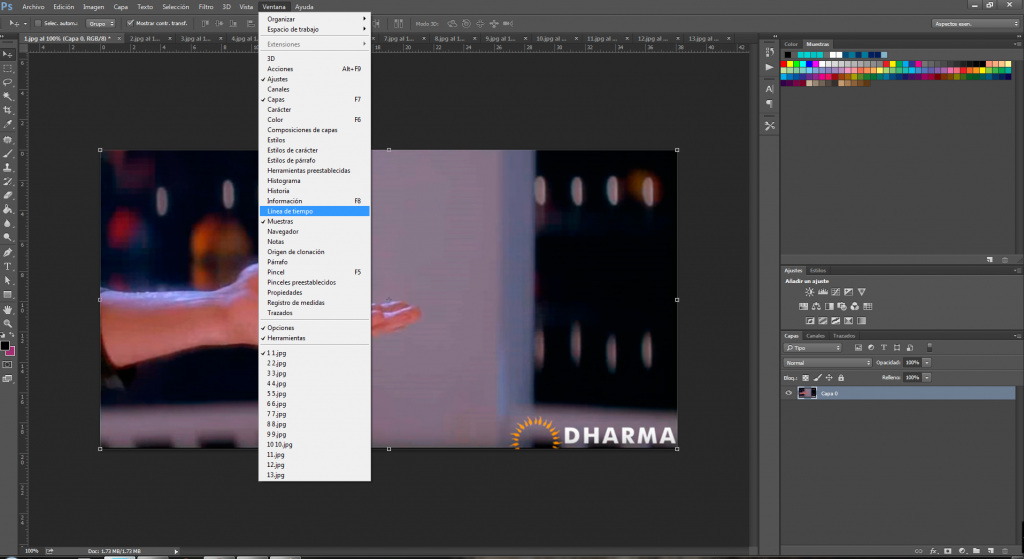The height and width of the screenshot is (559, 1024).
Task: Open the Grupo dropdown in options bar
Action: 101,24
